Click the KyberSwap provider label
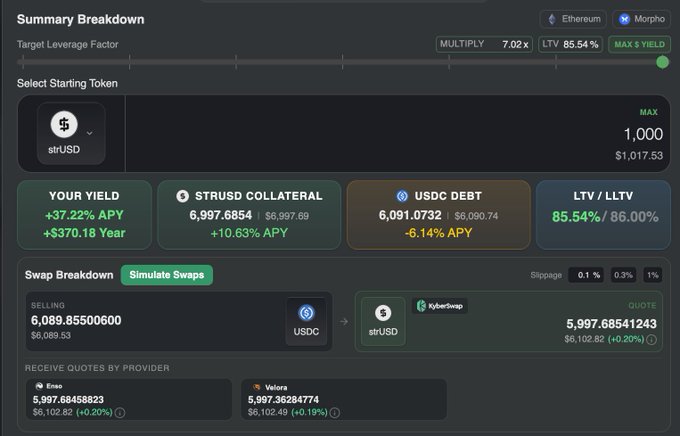Image resolution: width=680 pixels, height=436 pixels. coord(439,306)
